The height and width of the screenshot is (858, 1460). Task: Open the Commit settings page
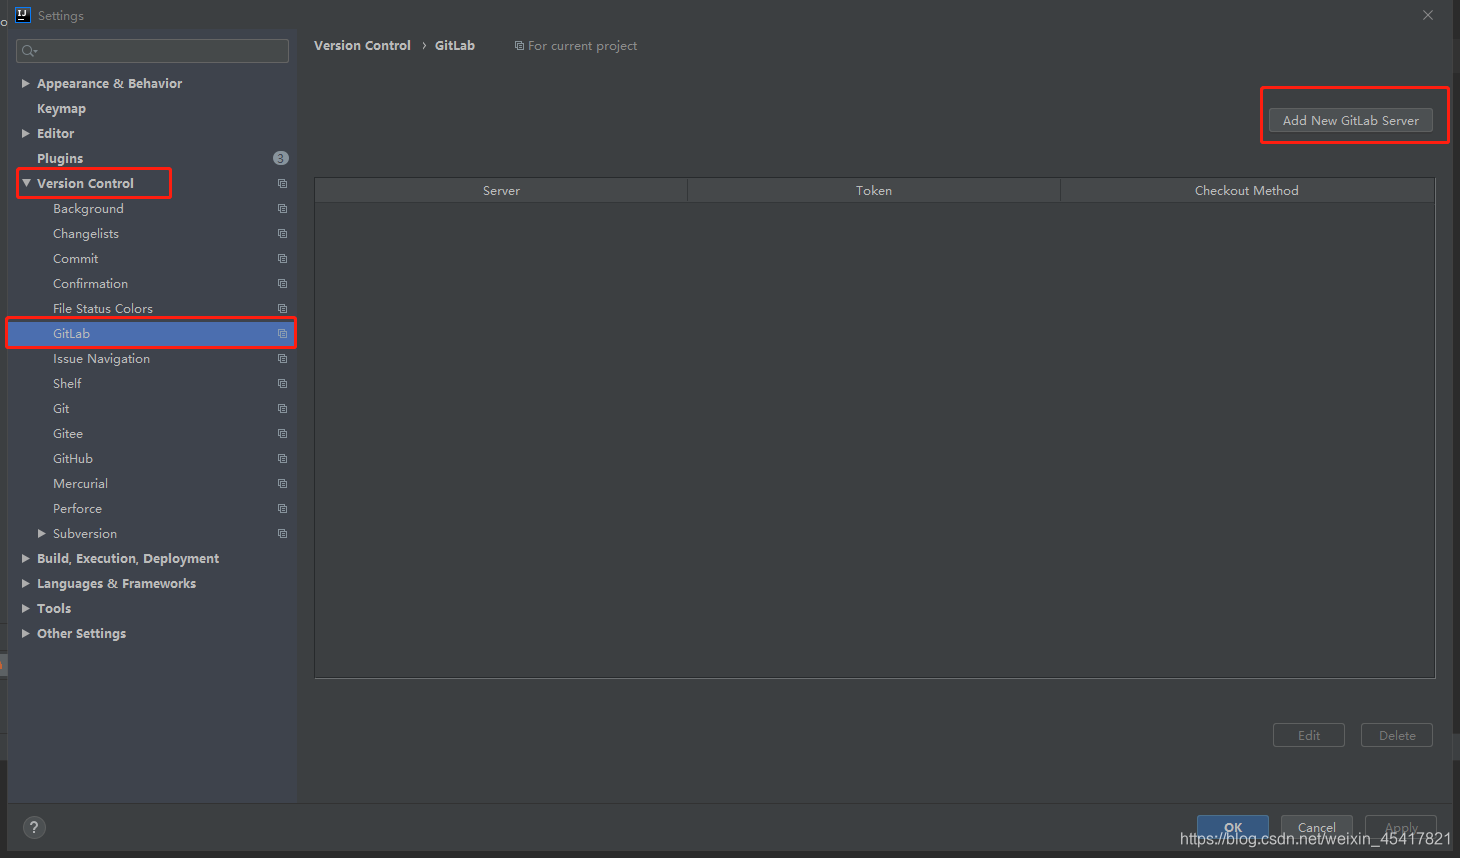[x=75, y=259]
